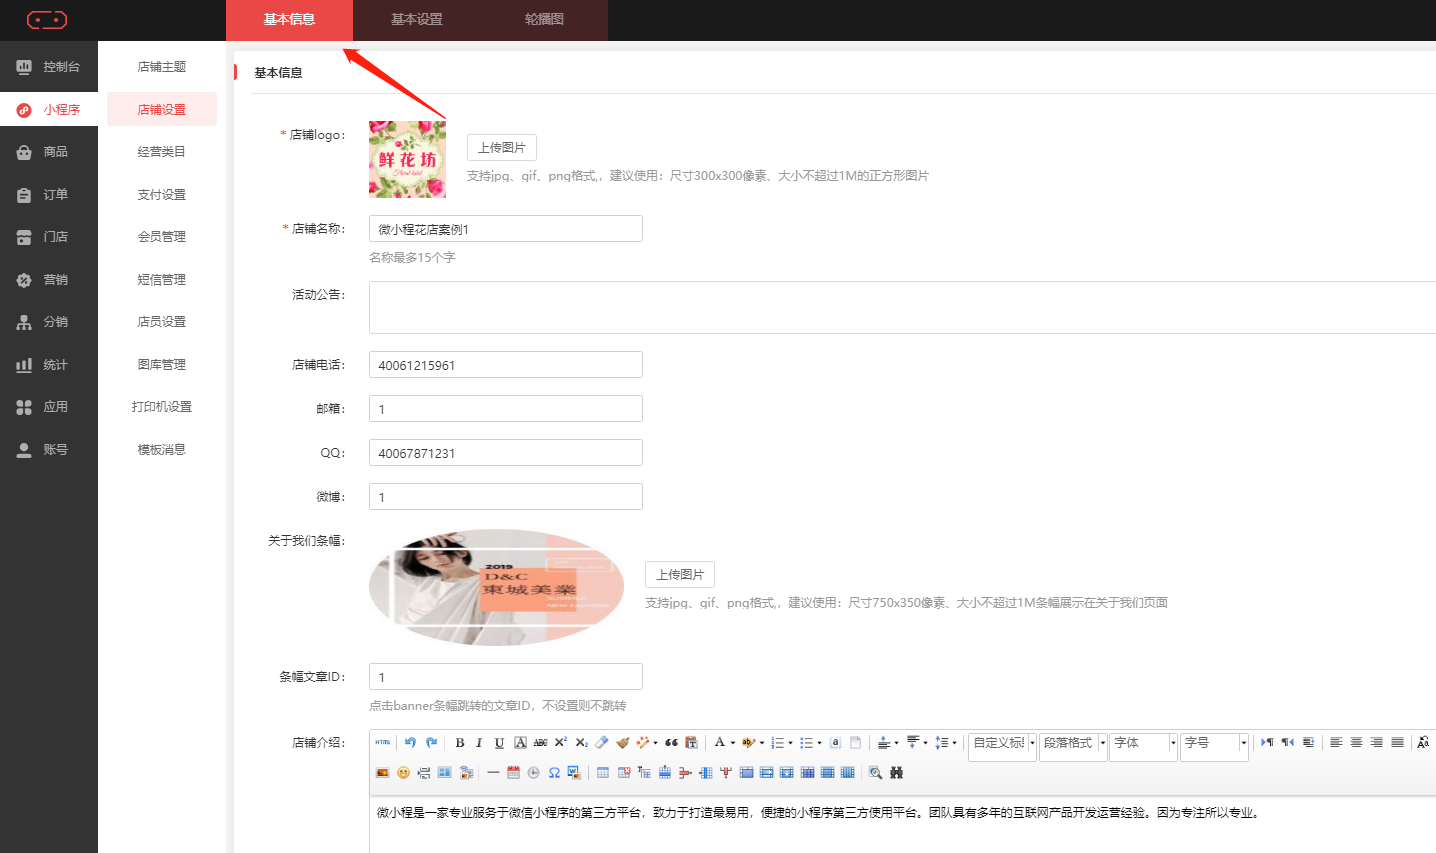Image resolution: width=1436 pixels, height=853 pixels.
Task: Insert image icon in editor toolbar
Action: point(382,773)
